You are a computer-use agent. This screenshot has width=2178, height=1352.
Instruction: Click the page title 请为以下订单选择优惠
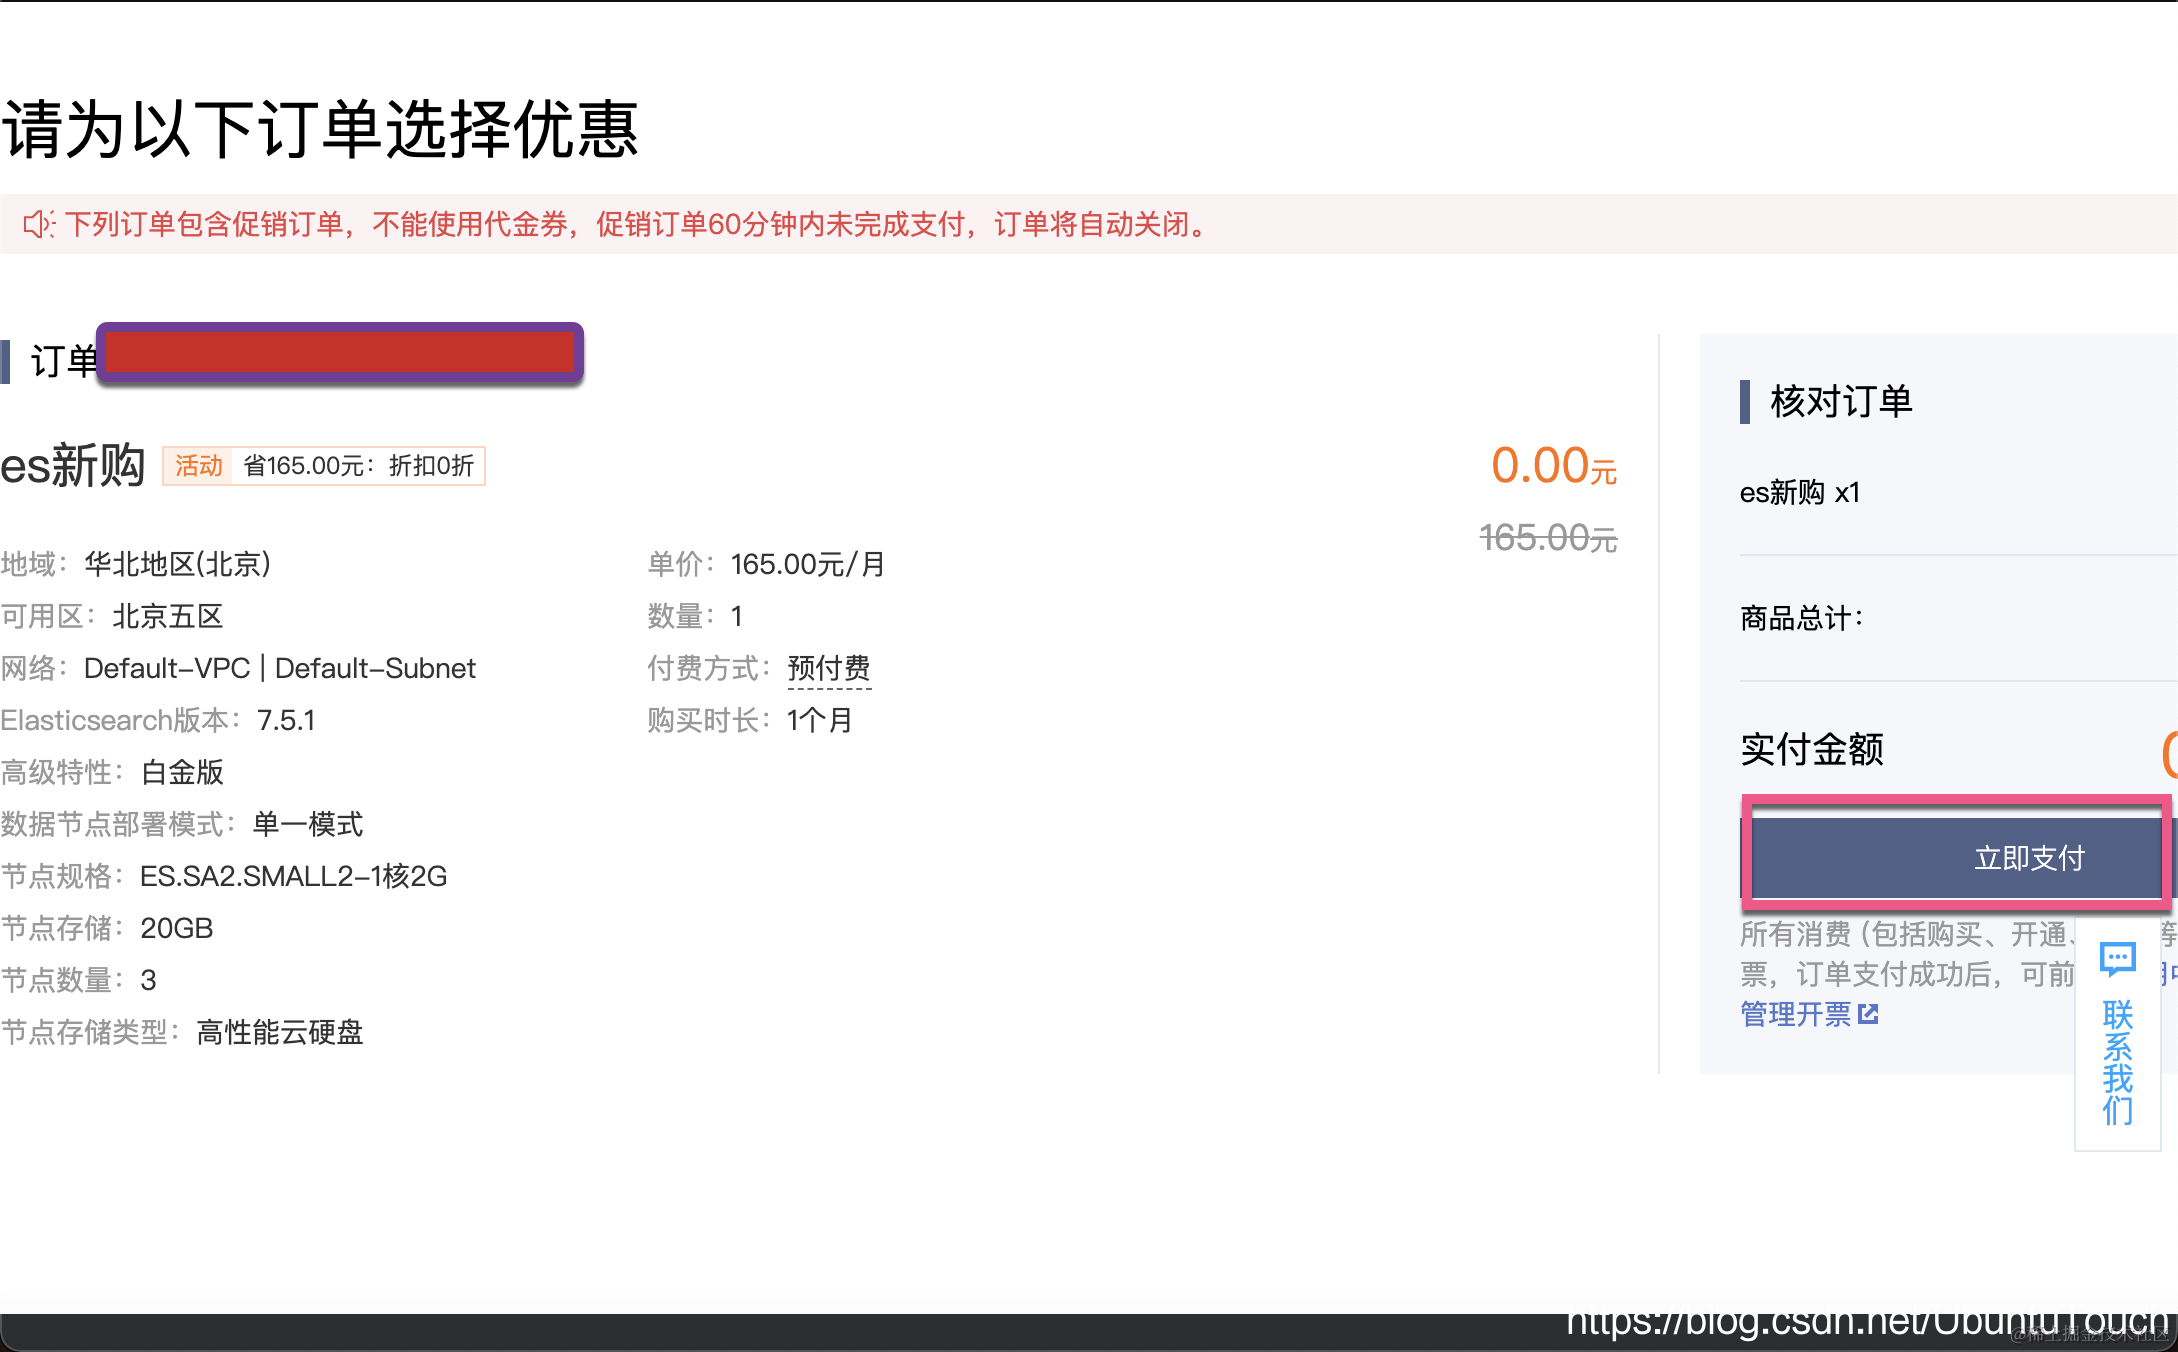(320, 130)
